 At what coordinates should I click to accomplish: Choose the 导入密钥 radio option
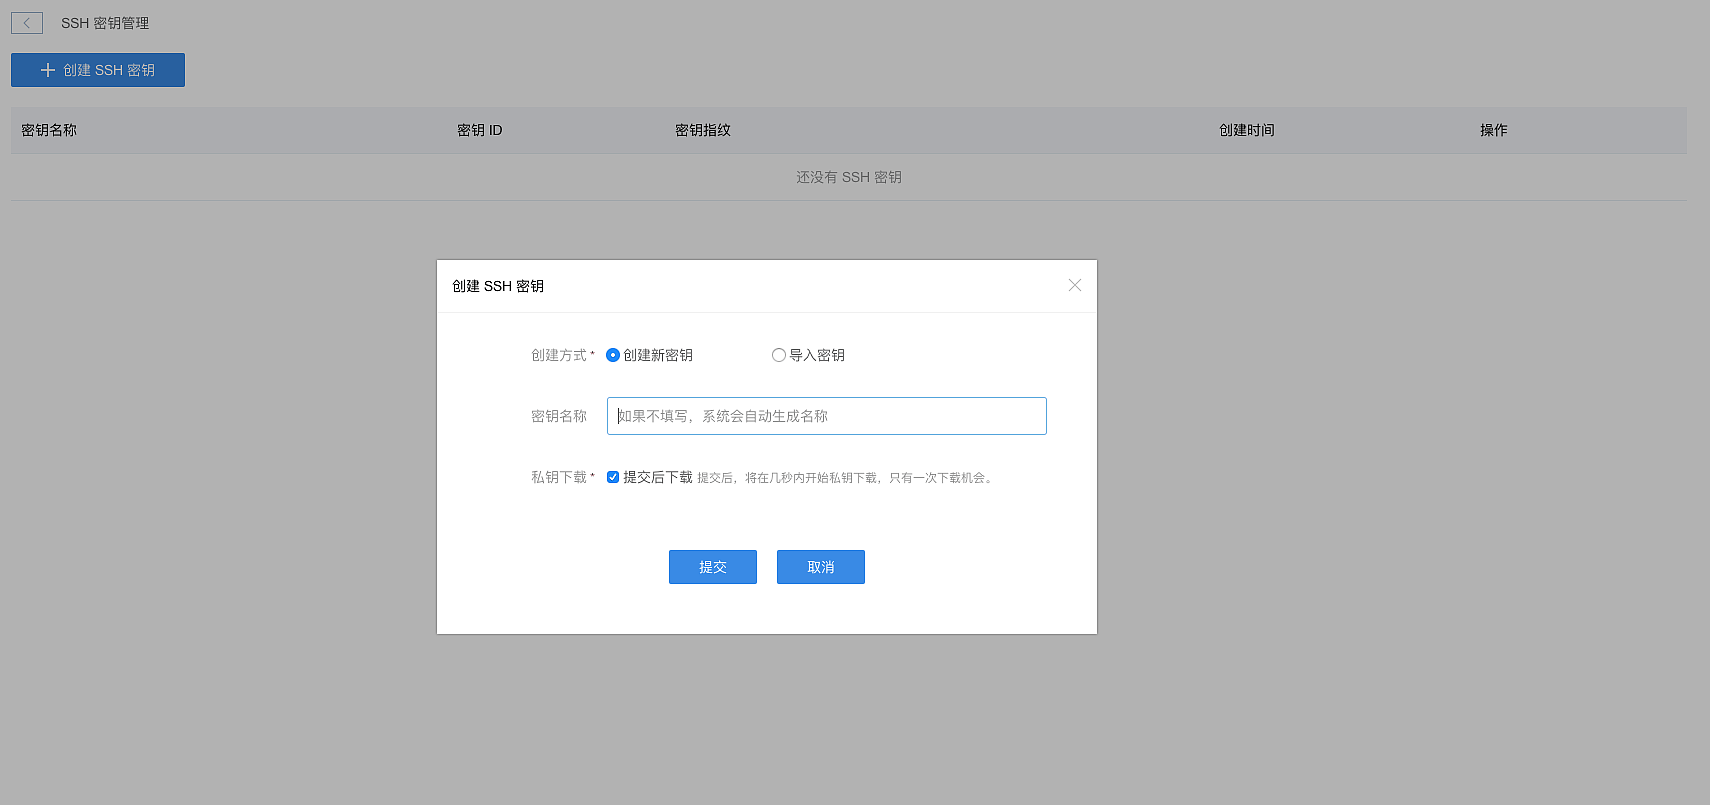coord(779,355)
